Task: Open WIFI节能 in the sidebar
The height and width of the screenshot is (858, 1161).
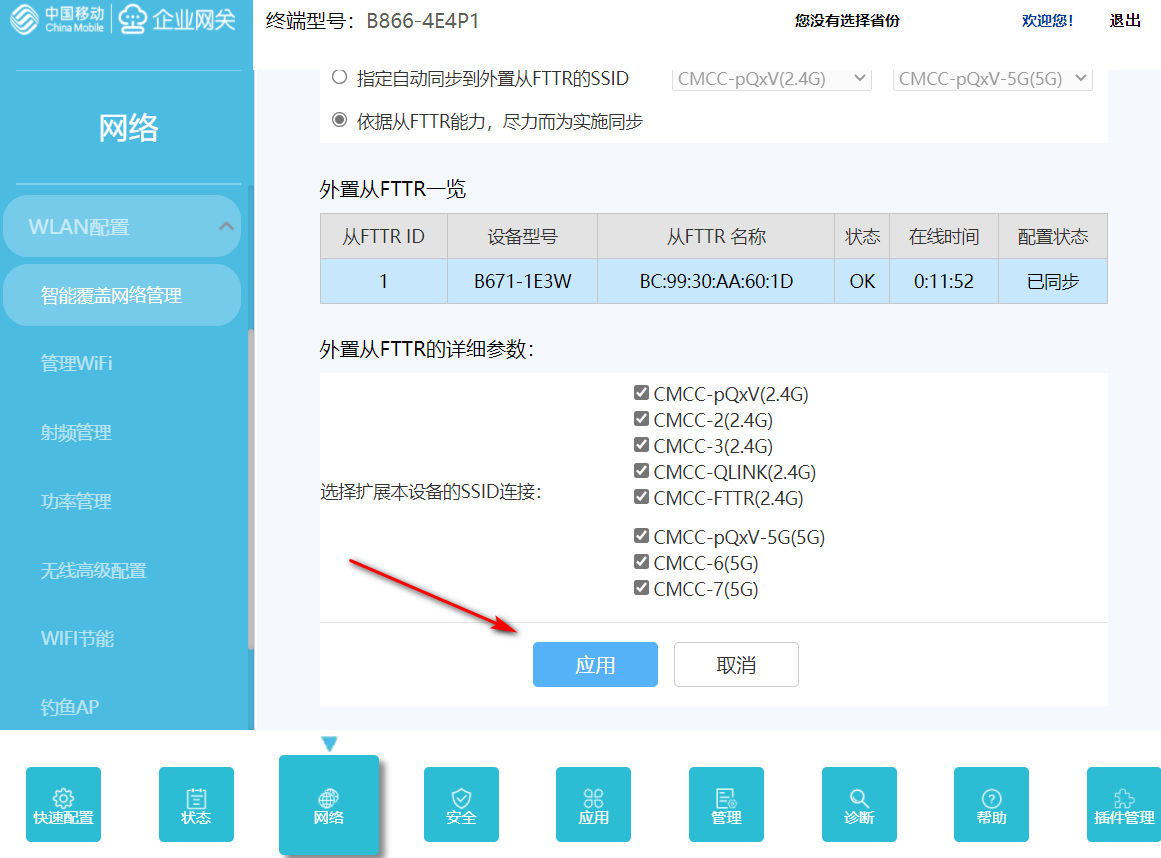Action: (x=77, y=638)
